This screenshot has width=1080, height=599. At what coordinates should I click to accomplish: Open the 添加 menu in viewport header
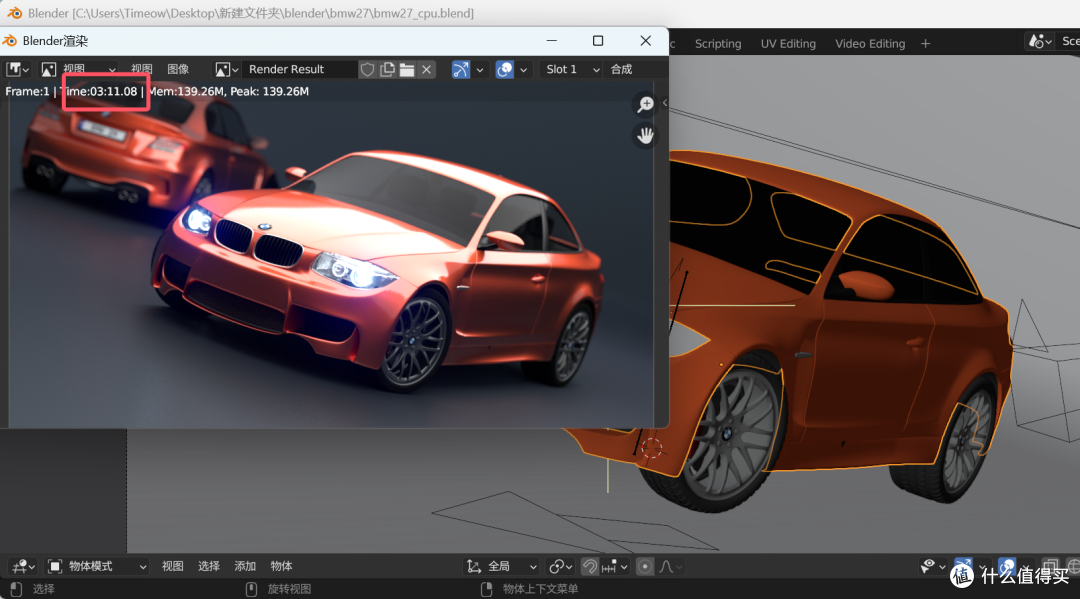[x=245, y=567]
